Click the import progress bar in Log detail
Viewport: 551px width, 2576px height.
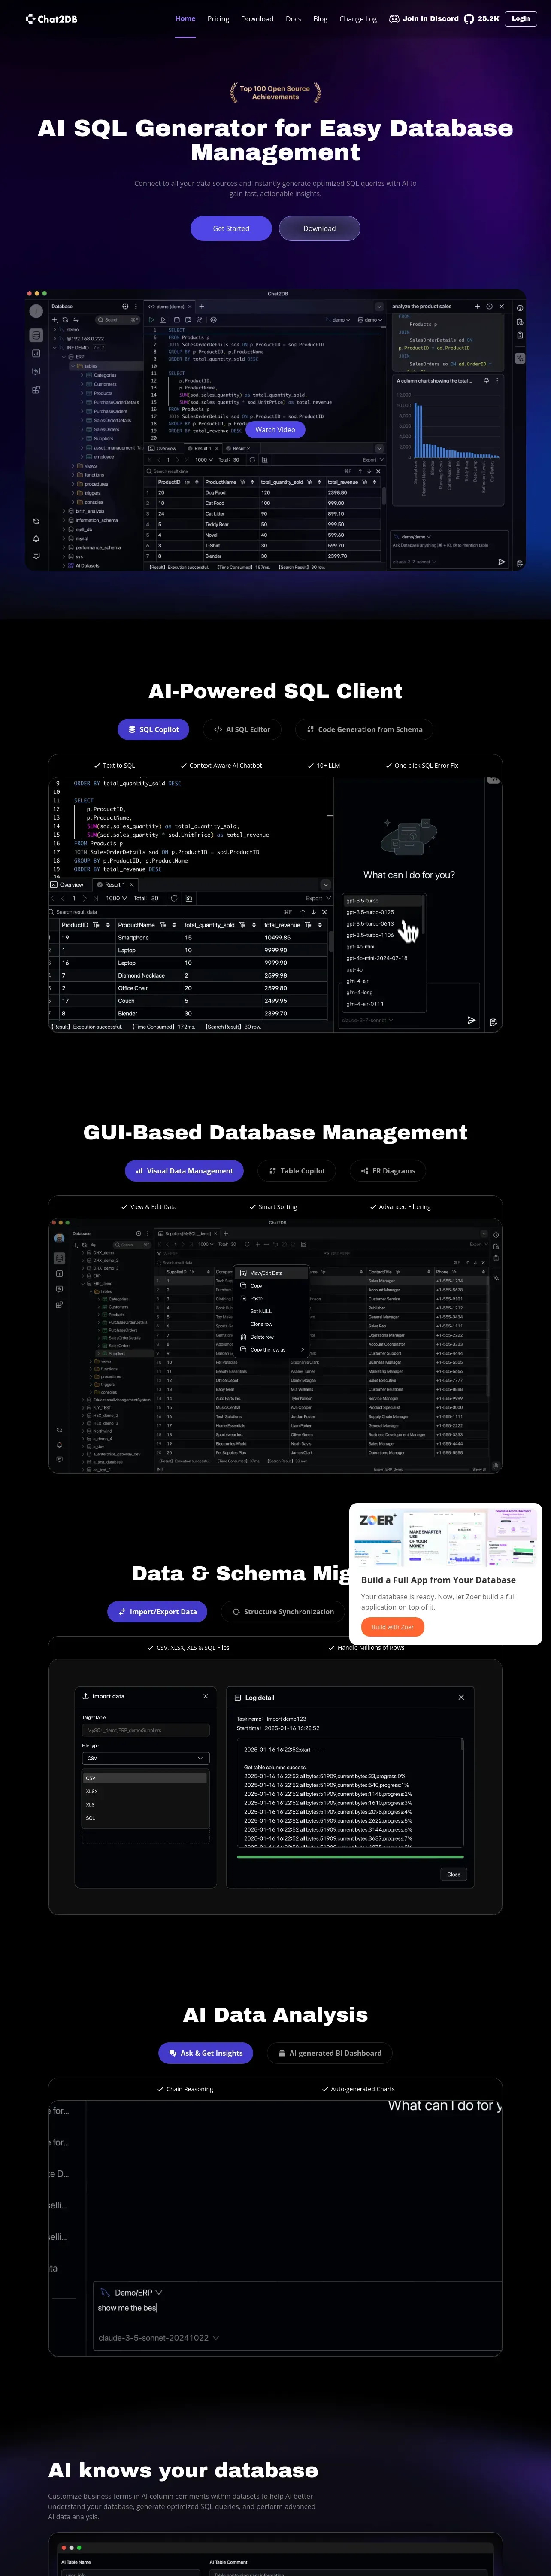[x=350, y=1856]
